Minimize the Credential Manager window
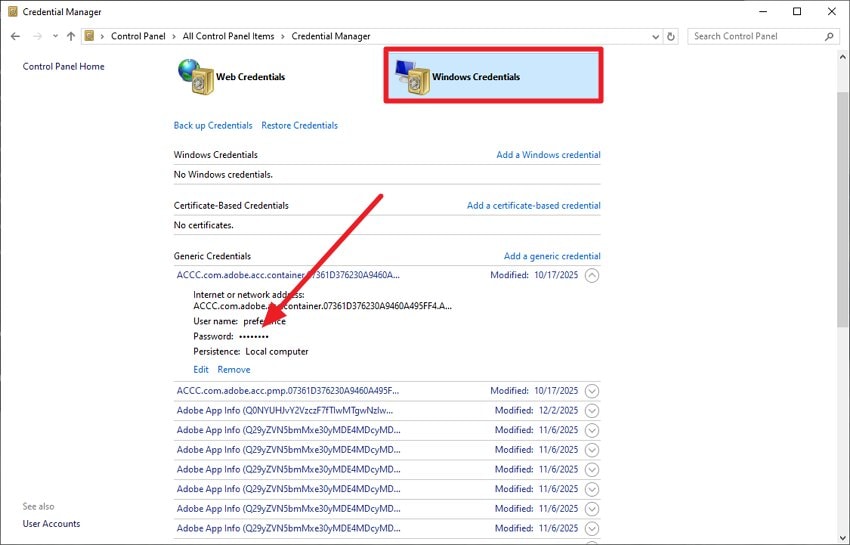The width and height of the screenshot is (850, 545). pyautogui.click(x=763, y=11)
